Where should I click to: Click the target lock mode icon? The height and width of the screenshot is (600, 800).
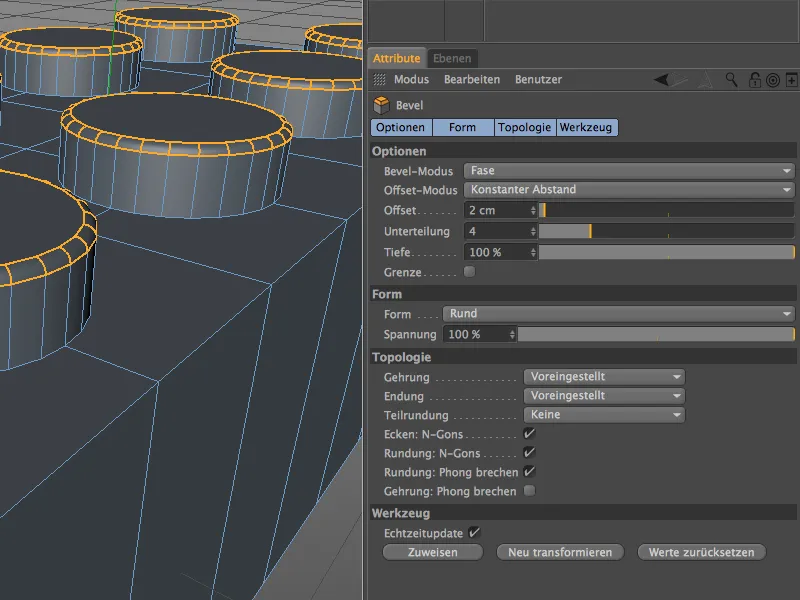tap(773, 80)
